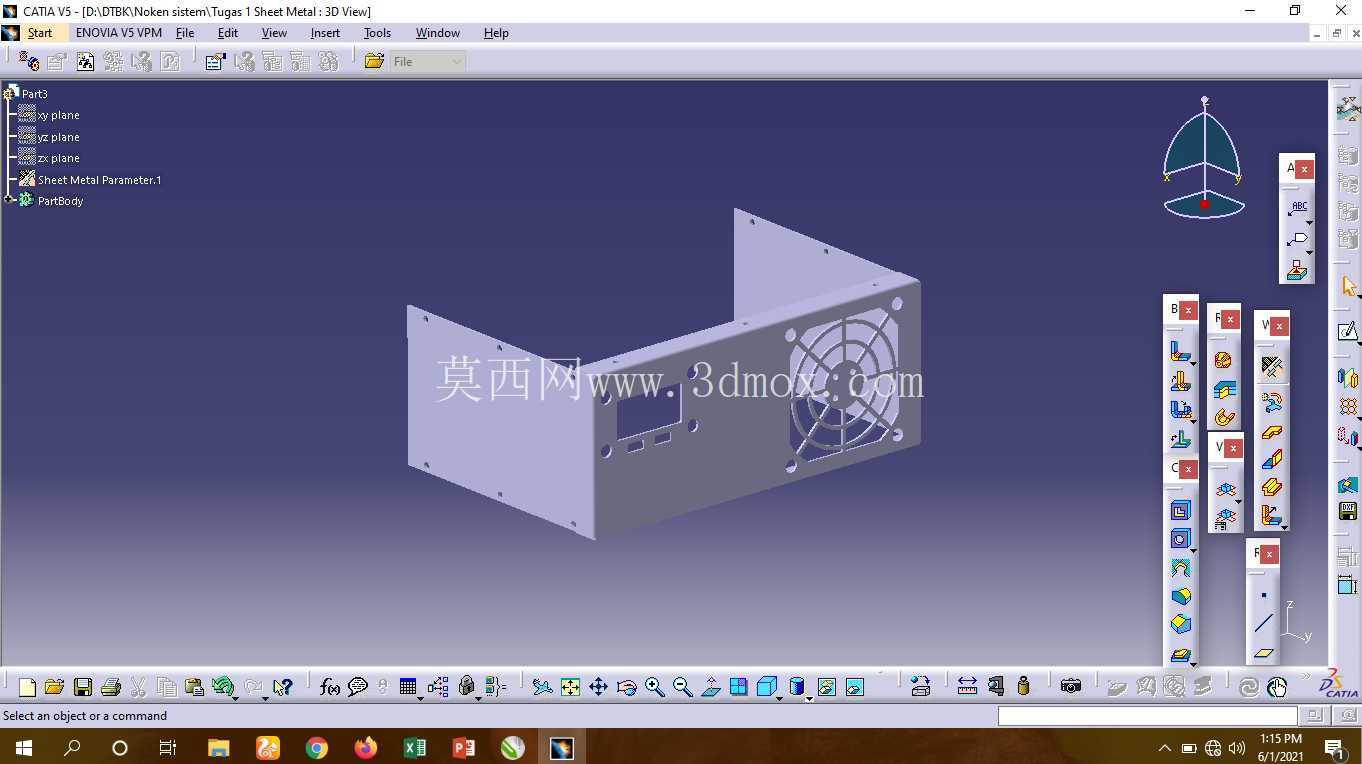1362x764 pixels.
Task: Click the Capture camera icon
Action: 1071,687
